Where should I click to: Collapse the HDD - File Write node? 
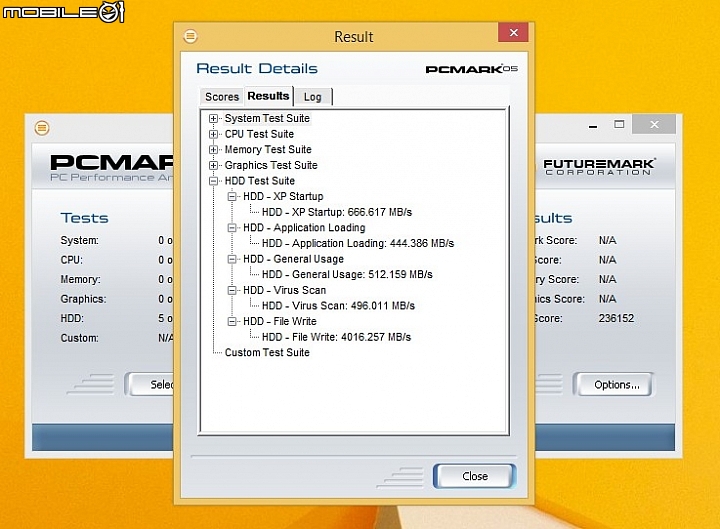point(232,321)
